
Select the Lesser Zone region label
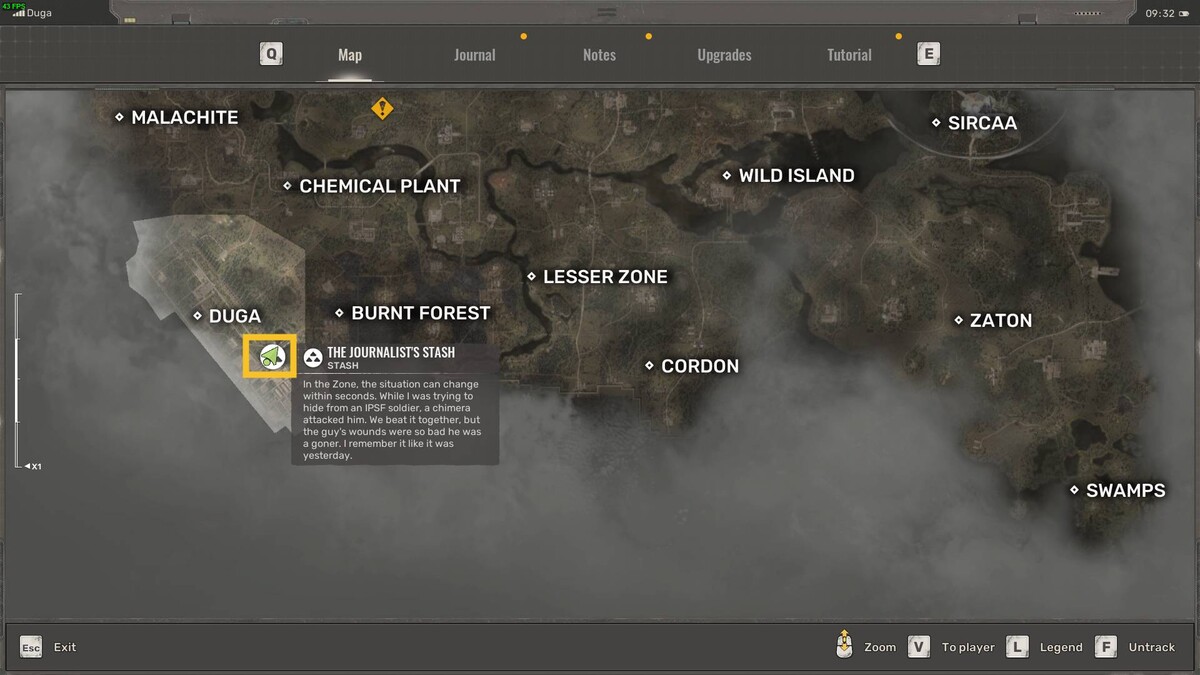click(x=605, y=277)
